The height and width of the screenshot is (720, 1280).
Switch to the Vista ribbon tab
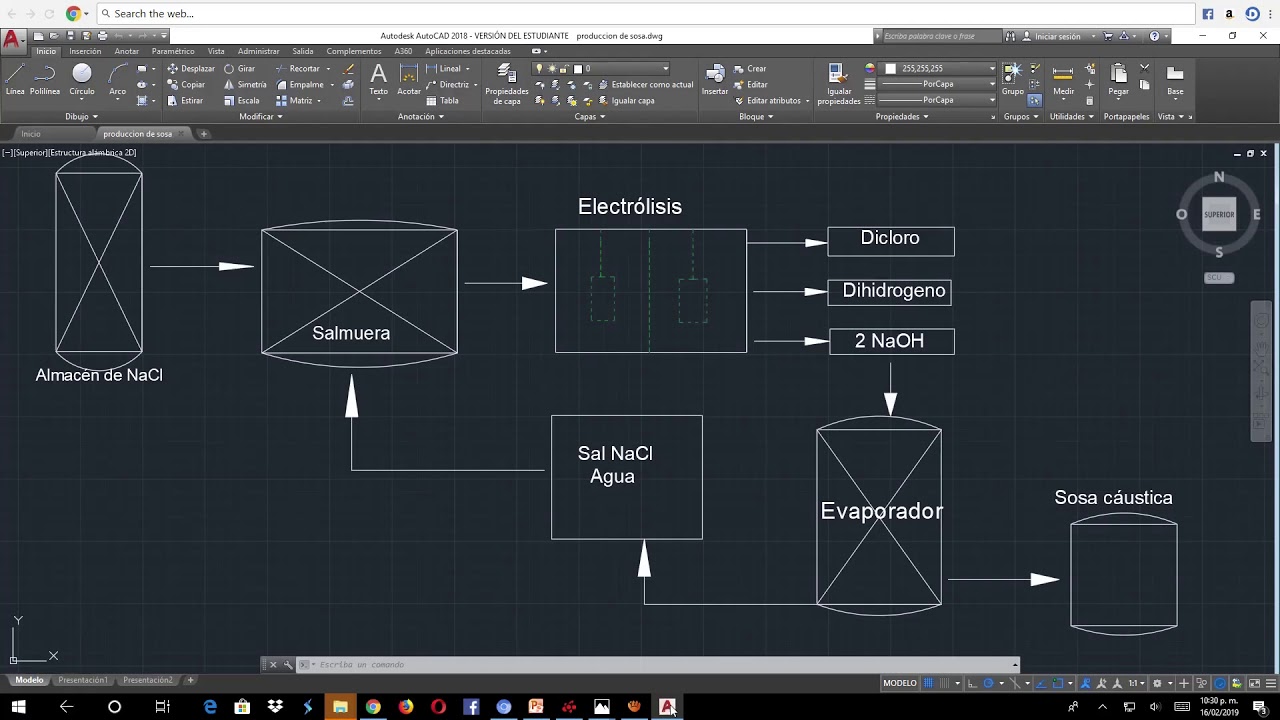pos(216,51)
